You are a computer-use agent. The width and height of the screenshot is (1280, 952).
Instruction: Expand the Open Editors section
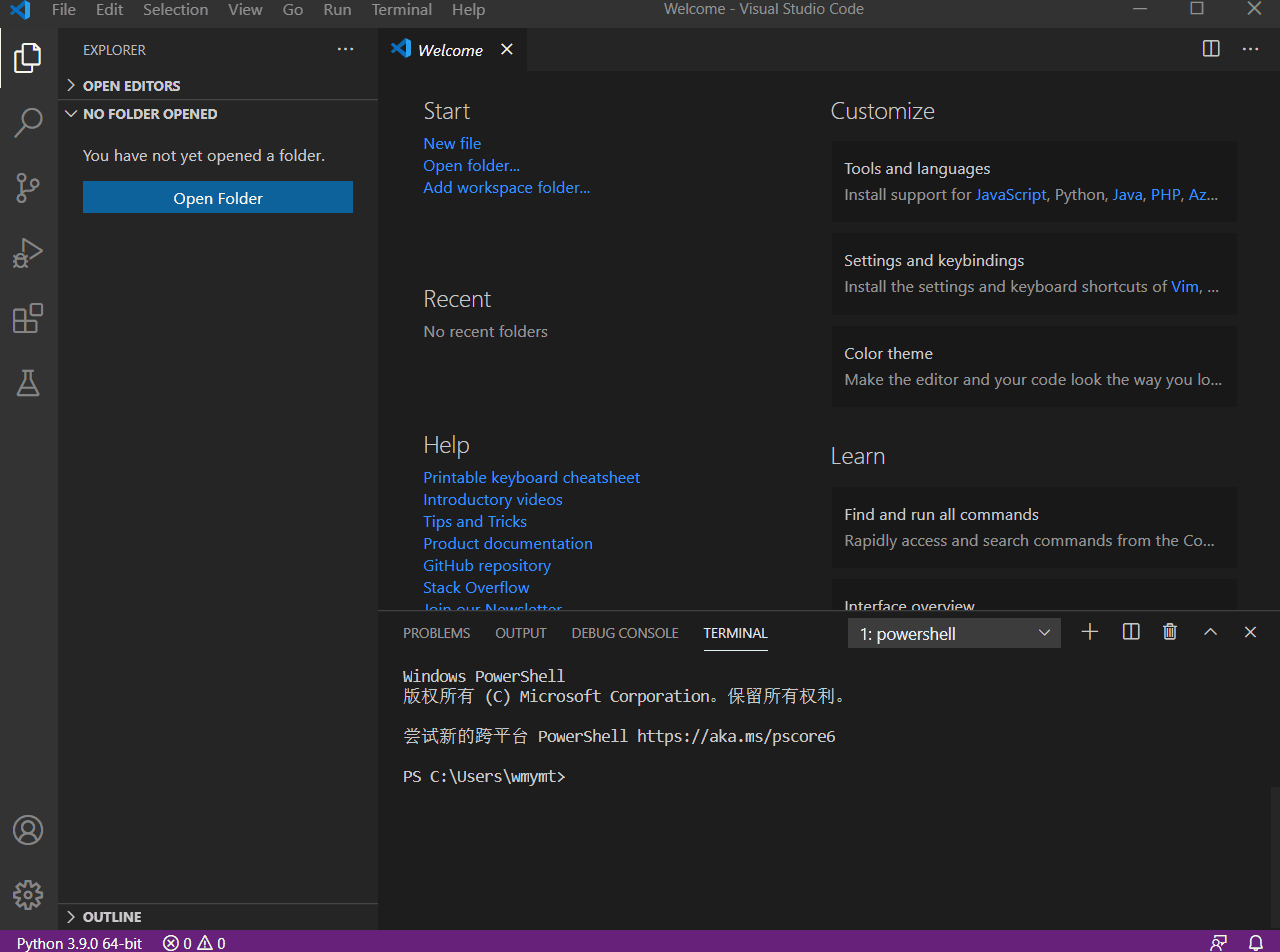coord(131,86)
